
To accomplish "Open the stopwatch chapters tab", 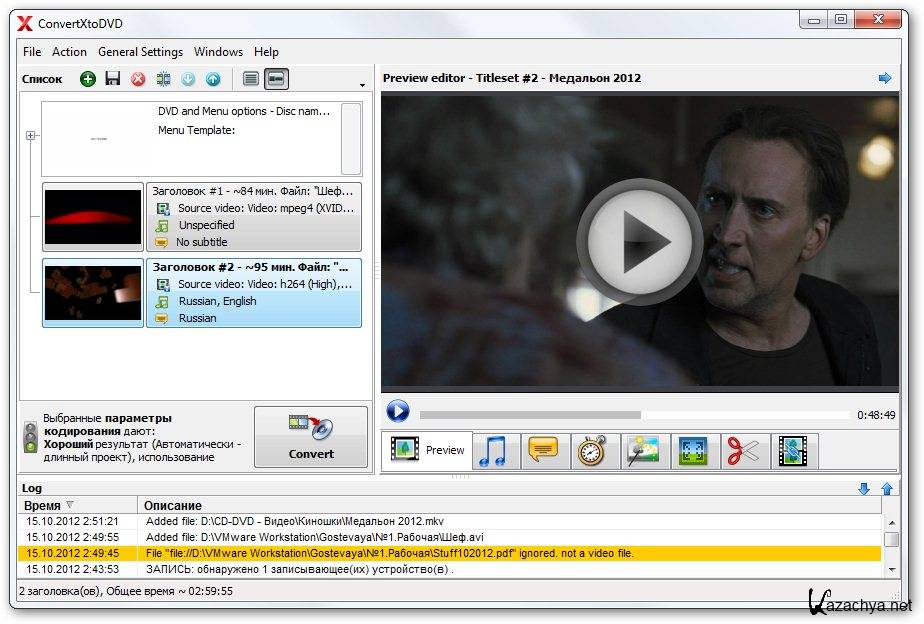I will point(592,451).
